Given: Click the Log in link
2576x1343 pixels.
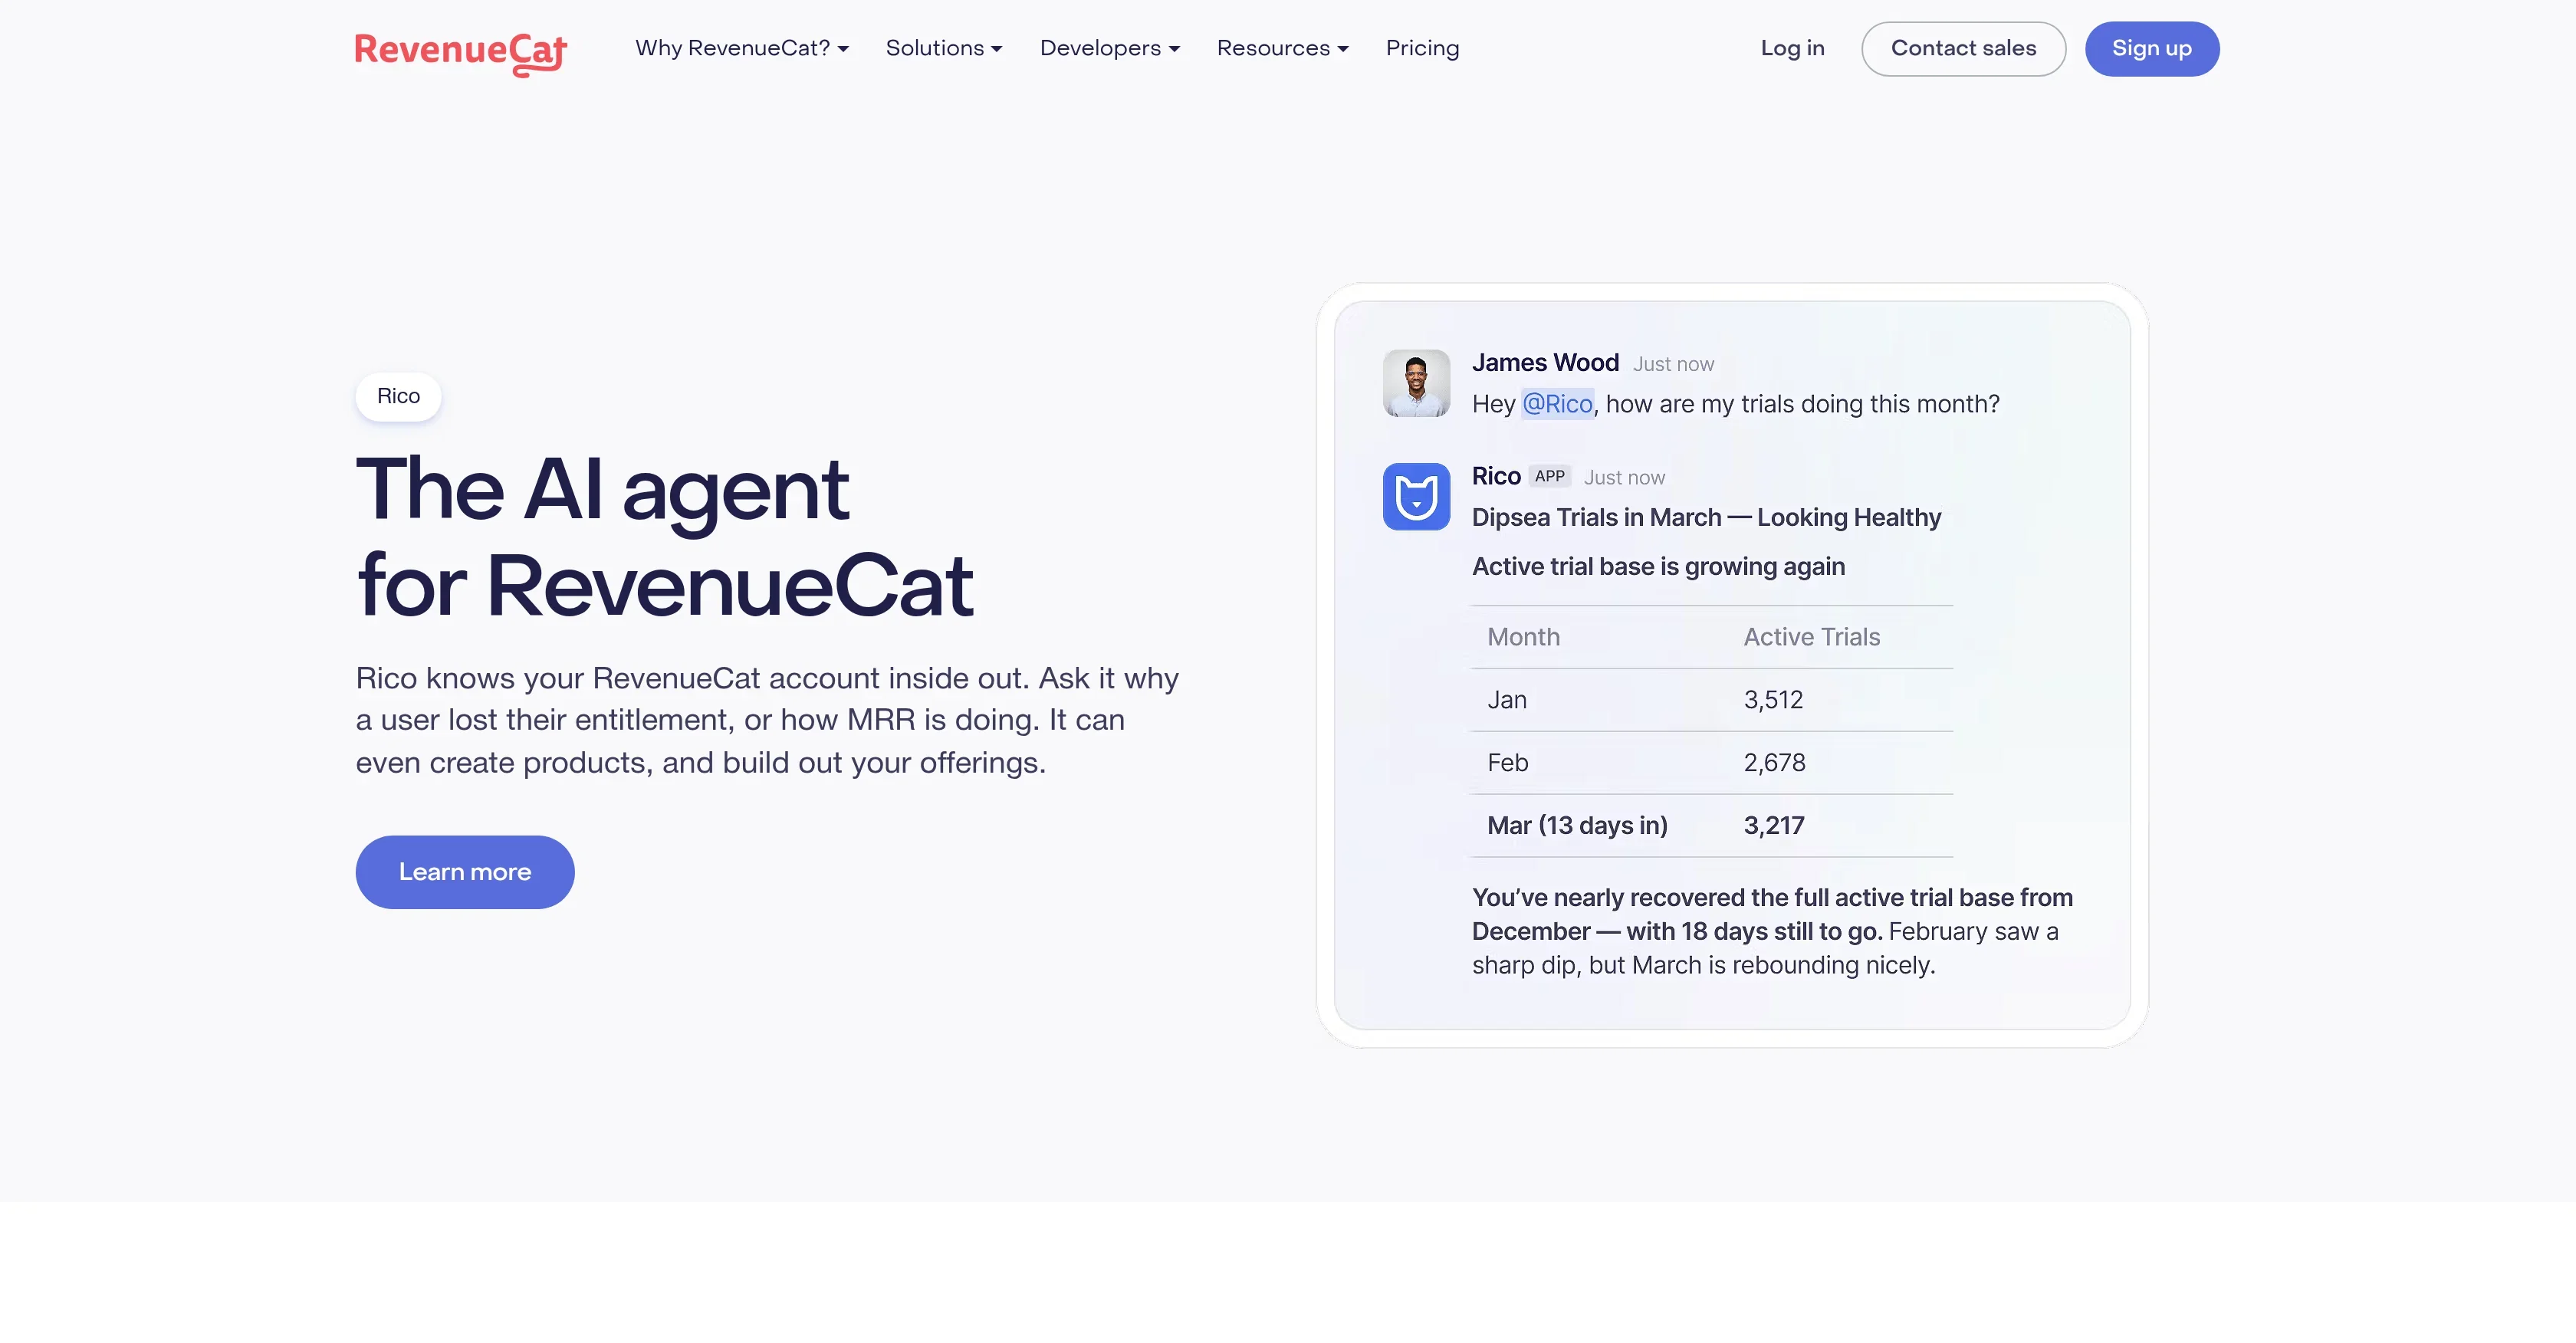Looking at the screenshot, I should click(1792, 48).
